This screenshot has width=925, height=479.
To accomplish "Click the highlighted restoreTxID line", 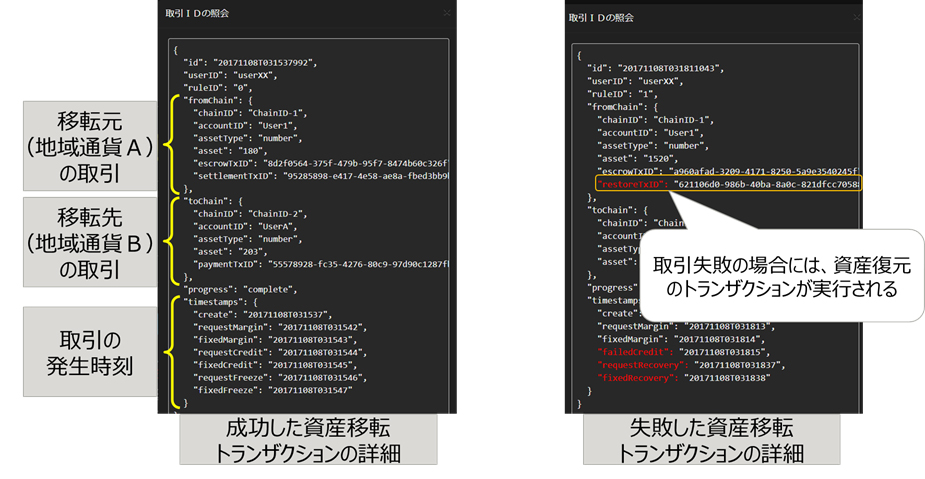I will click(x=725, y=185).
